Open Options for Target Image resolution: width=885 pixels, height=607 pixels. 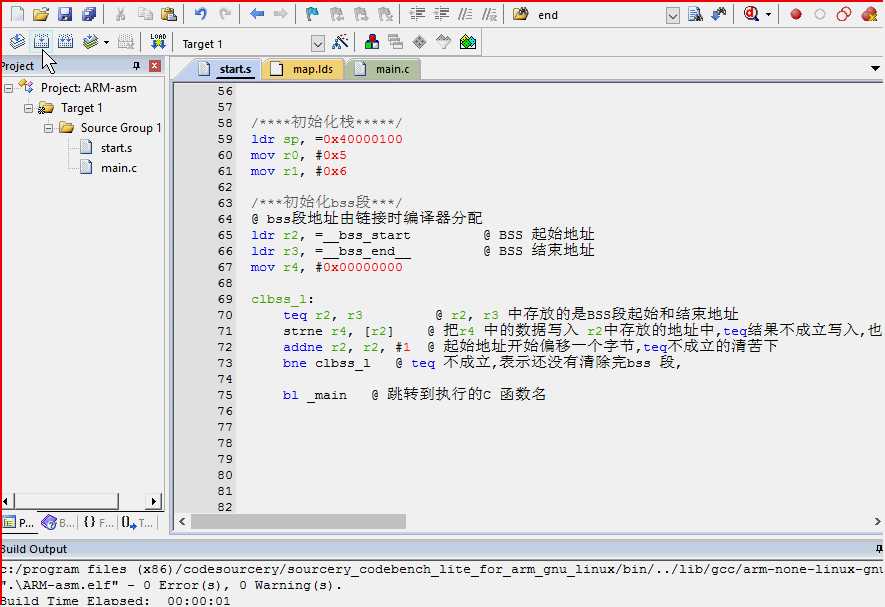click(x=340, y=42)
